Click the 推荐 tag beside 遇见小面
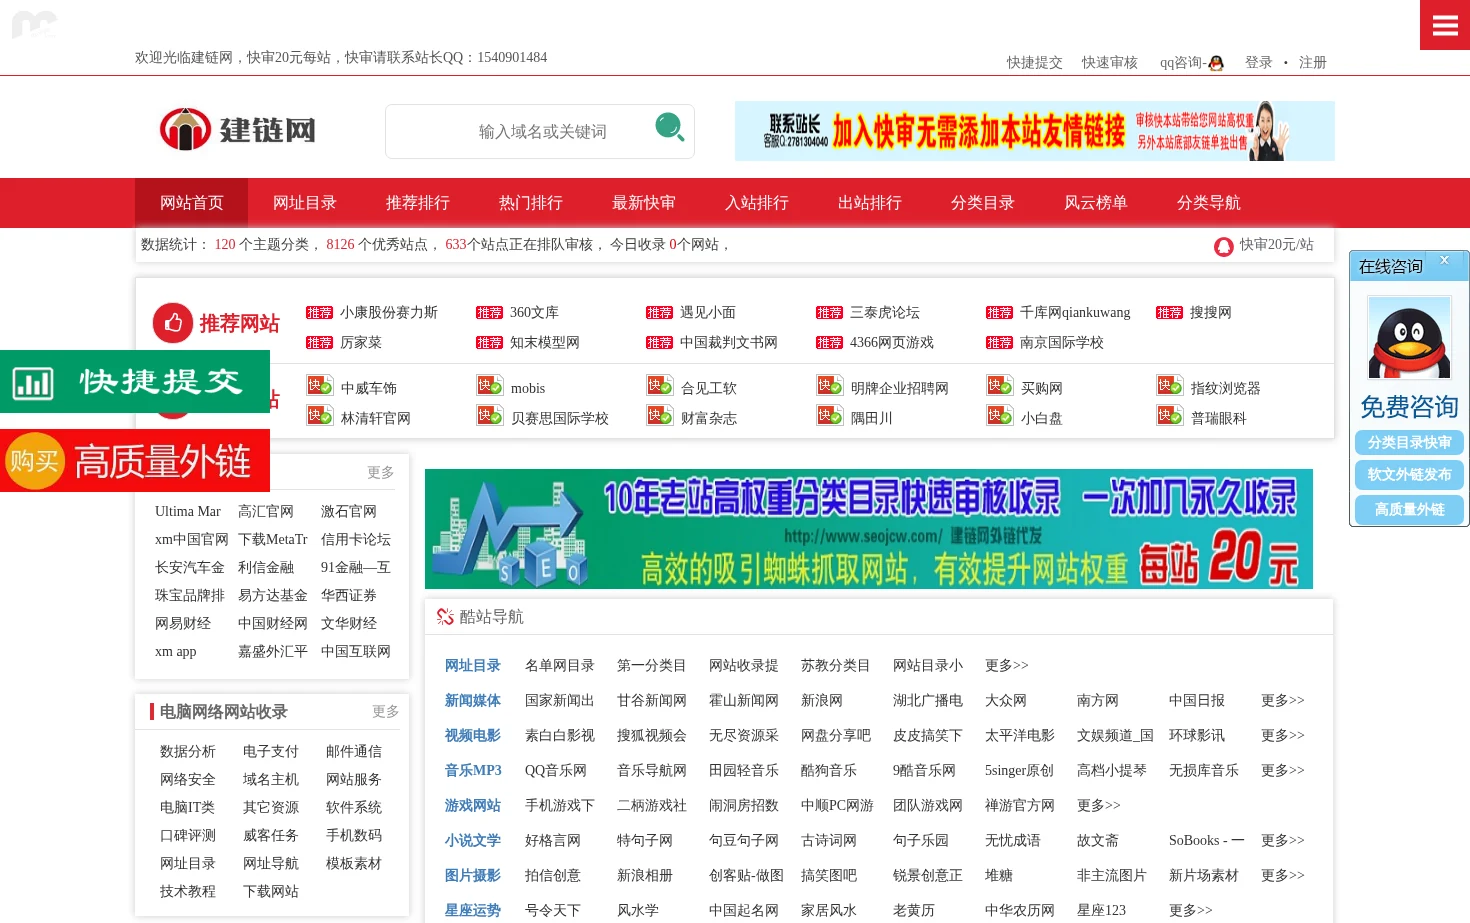Image resolution: width=1470 pixels, height=923 pixels. pyautogui.click(x=659, y=313)
